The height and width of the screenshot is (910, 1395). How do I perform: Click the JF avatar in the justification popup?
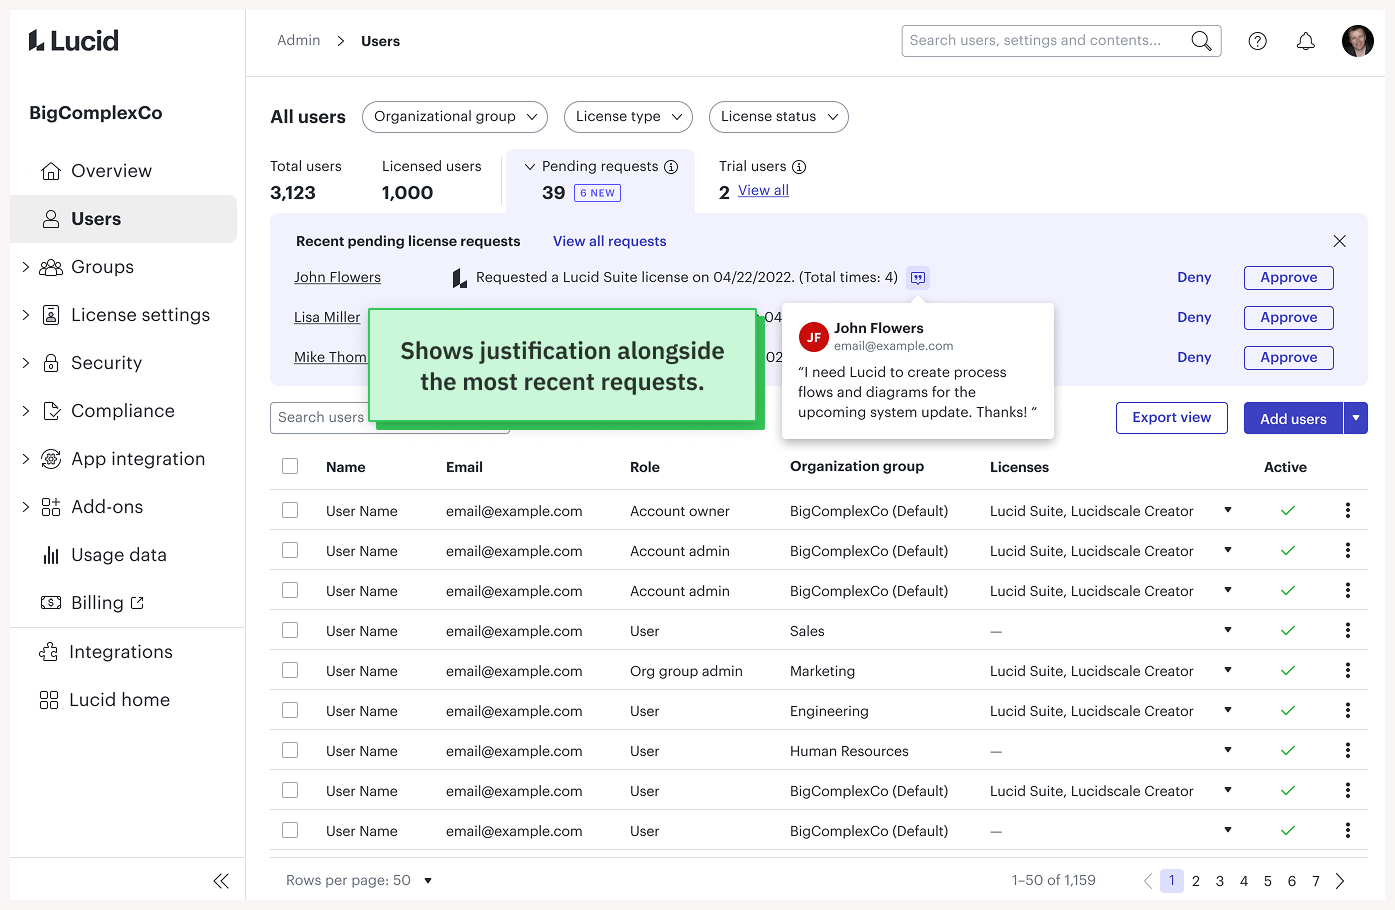coord(814,338)
